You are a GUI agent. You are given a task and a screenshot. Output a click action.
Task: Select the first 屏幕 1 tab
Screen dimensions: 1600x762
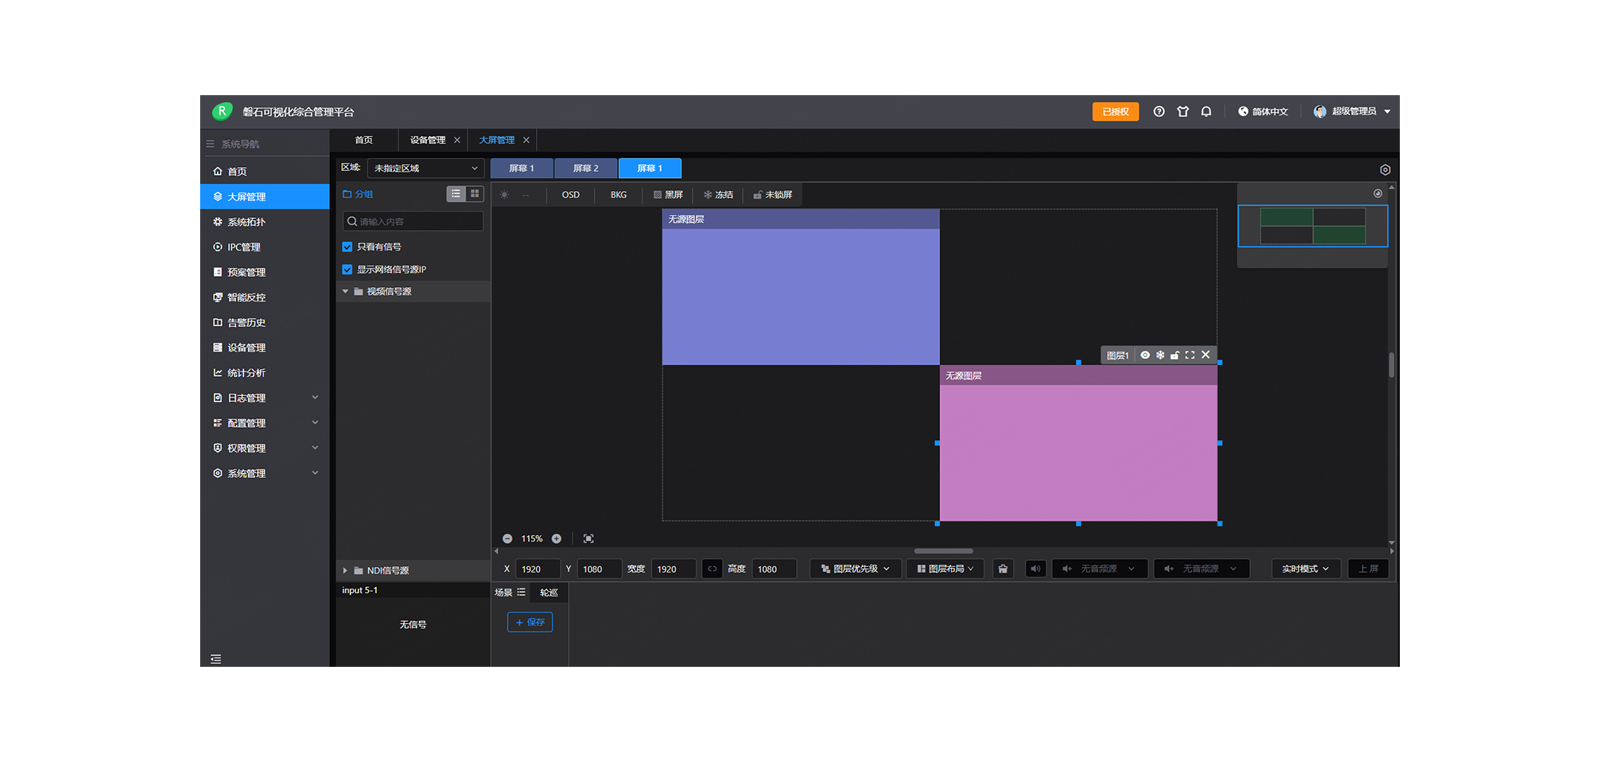pyautogui.click(x=522, y=168)
